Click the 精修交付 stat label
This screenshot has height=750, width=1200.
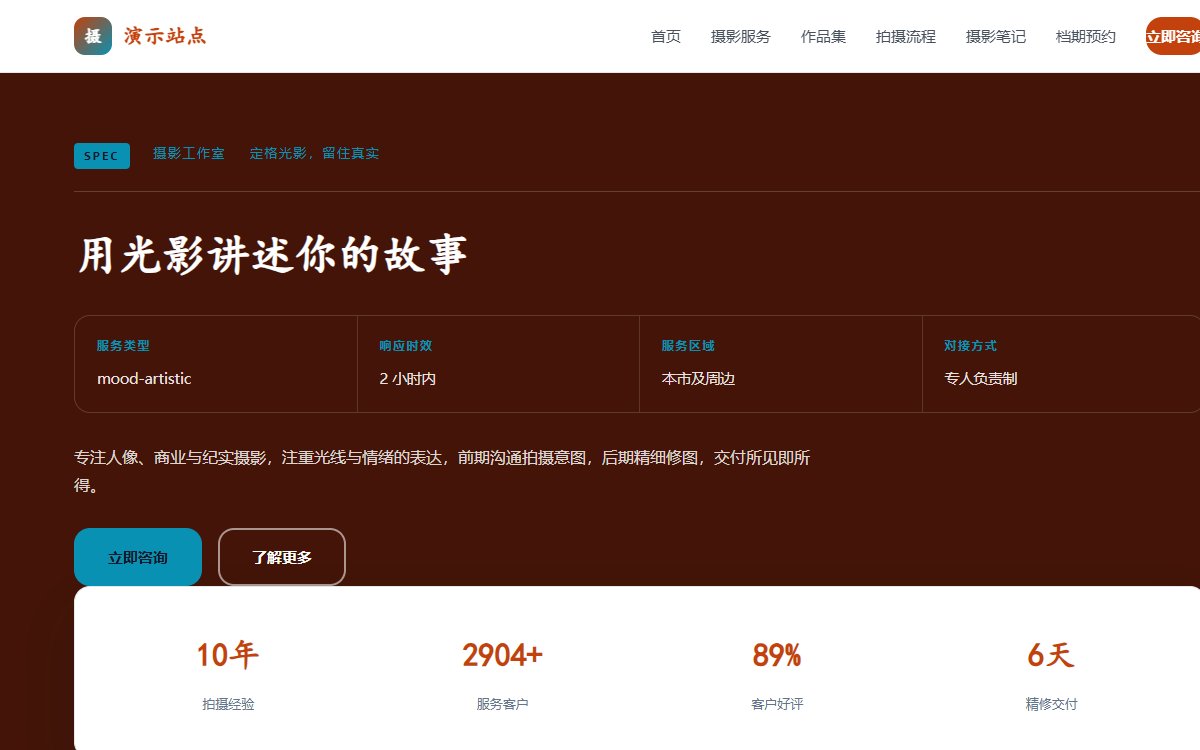tap(1051, 704)
